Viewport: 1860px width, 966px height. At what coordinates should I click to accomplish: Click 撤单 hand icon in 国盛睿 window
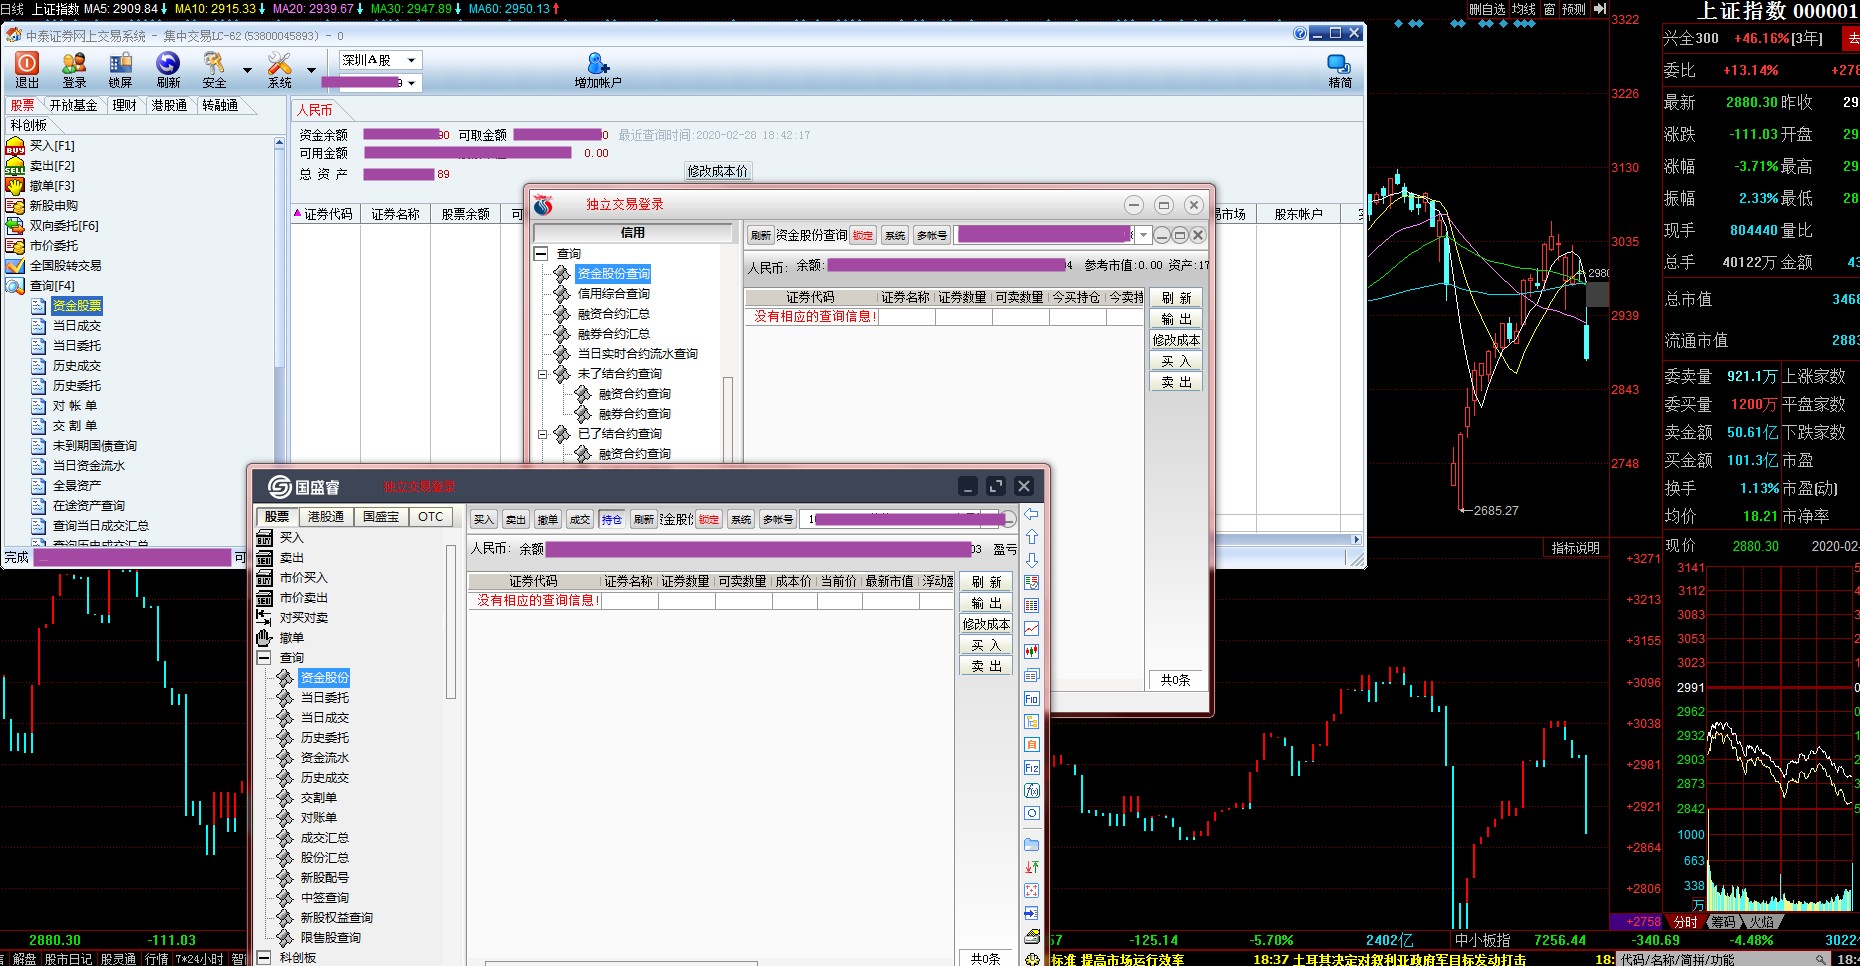point(265,638)
